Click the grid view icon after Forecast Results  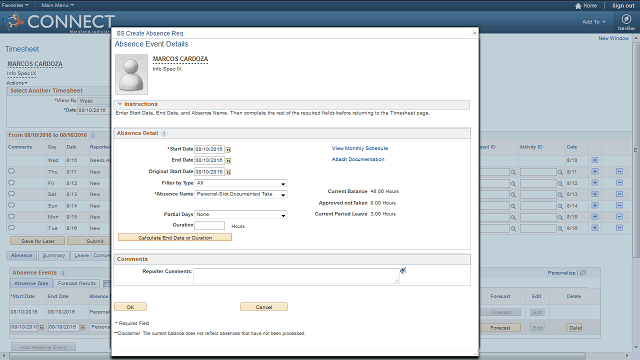106,283
